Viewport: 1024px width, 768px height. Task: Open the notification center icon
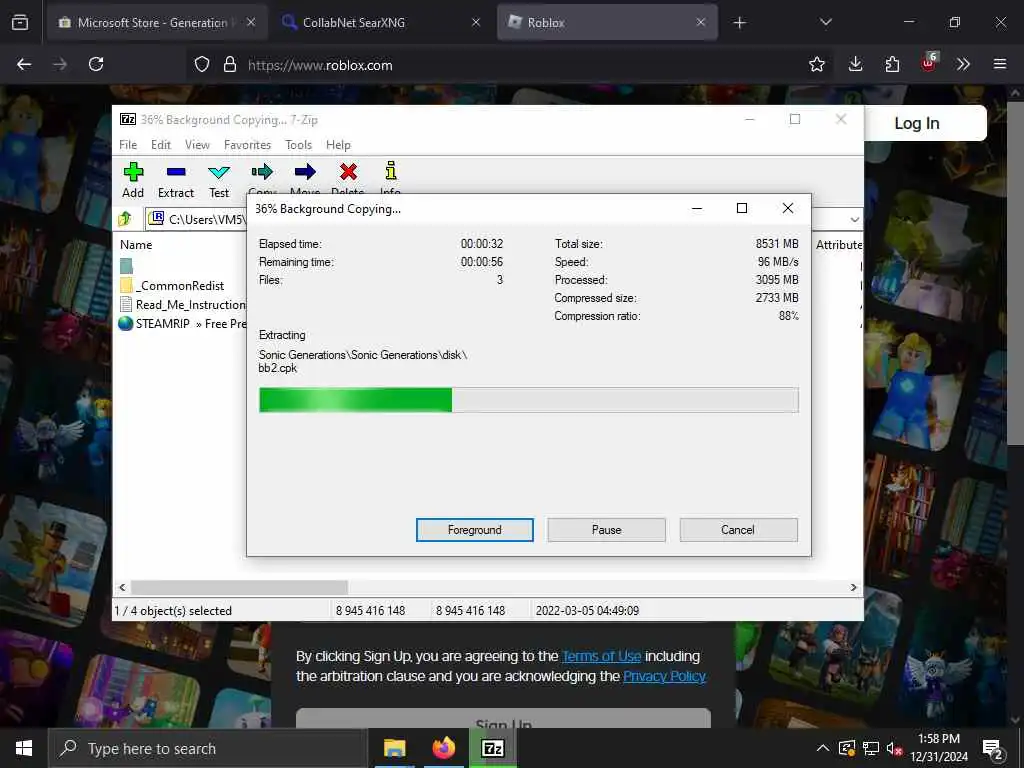(993, 748)
